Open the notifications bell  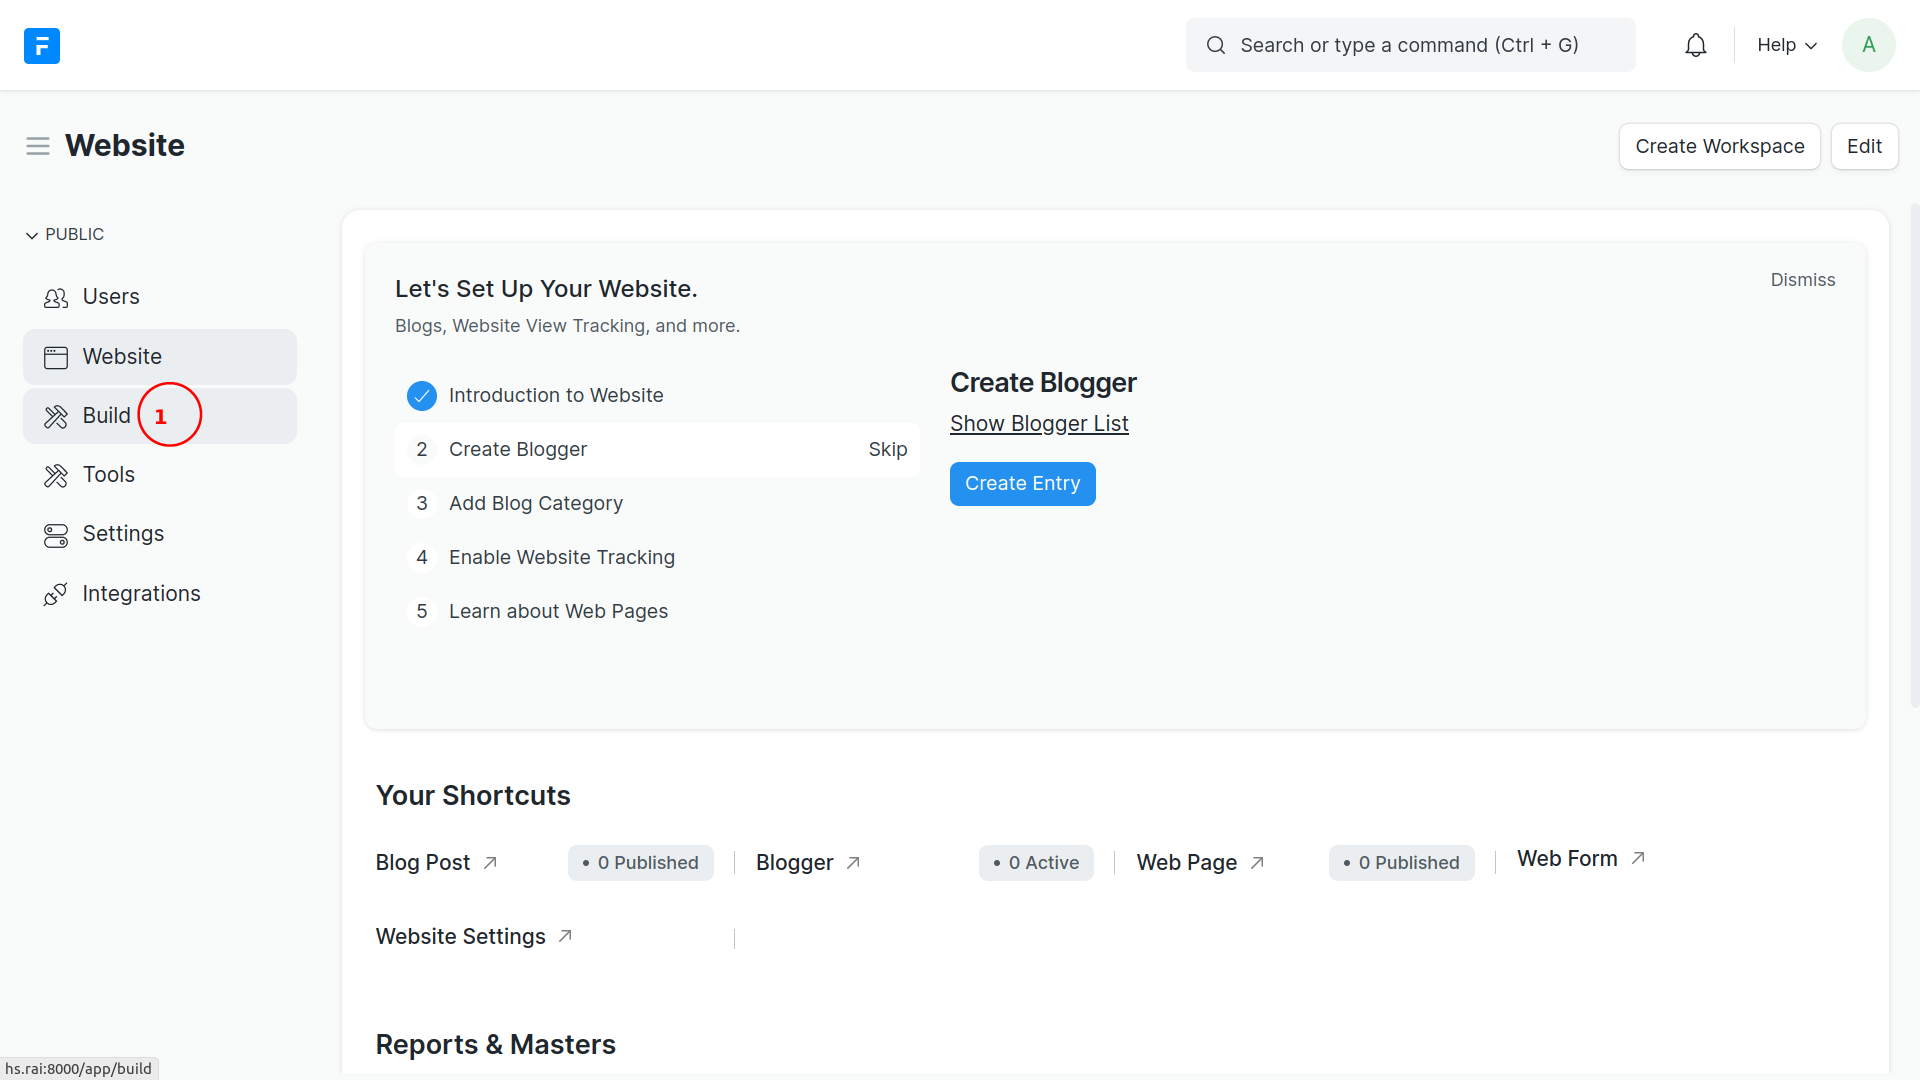pos(1695,45)
